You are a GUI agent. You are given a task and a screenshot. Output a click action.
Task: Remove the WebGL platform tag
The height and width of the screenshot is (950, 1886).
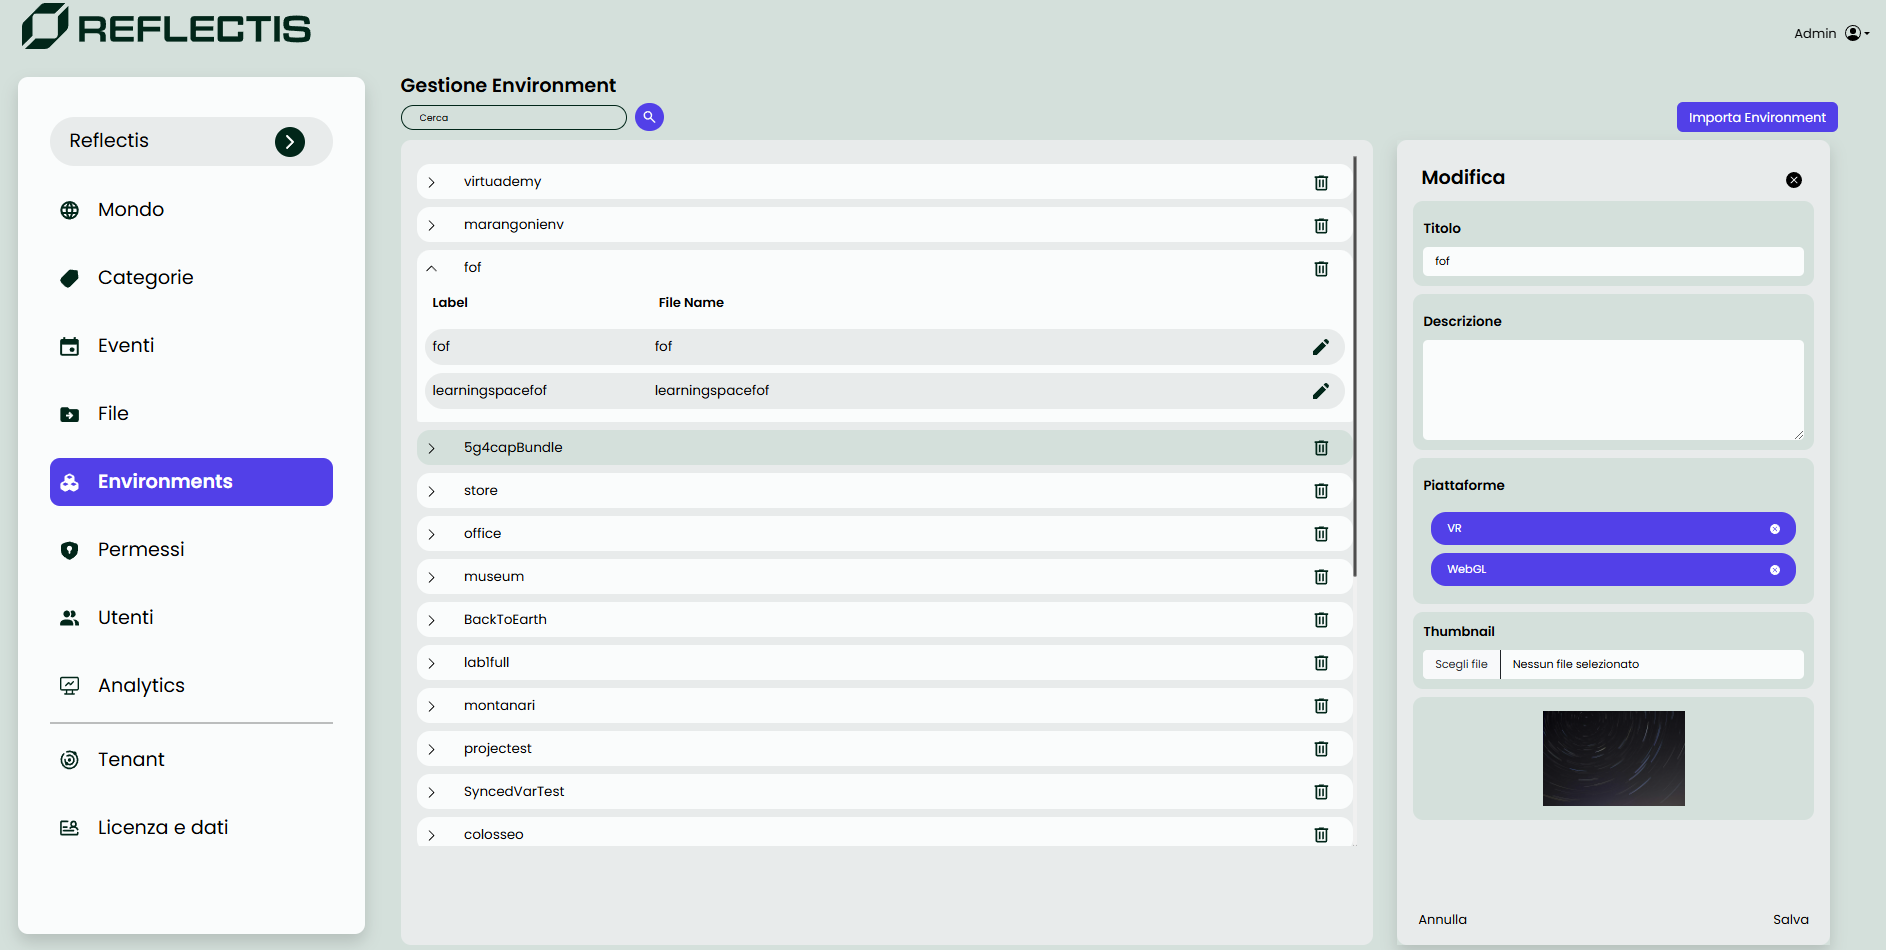click(x=1774, y=570)
